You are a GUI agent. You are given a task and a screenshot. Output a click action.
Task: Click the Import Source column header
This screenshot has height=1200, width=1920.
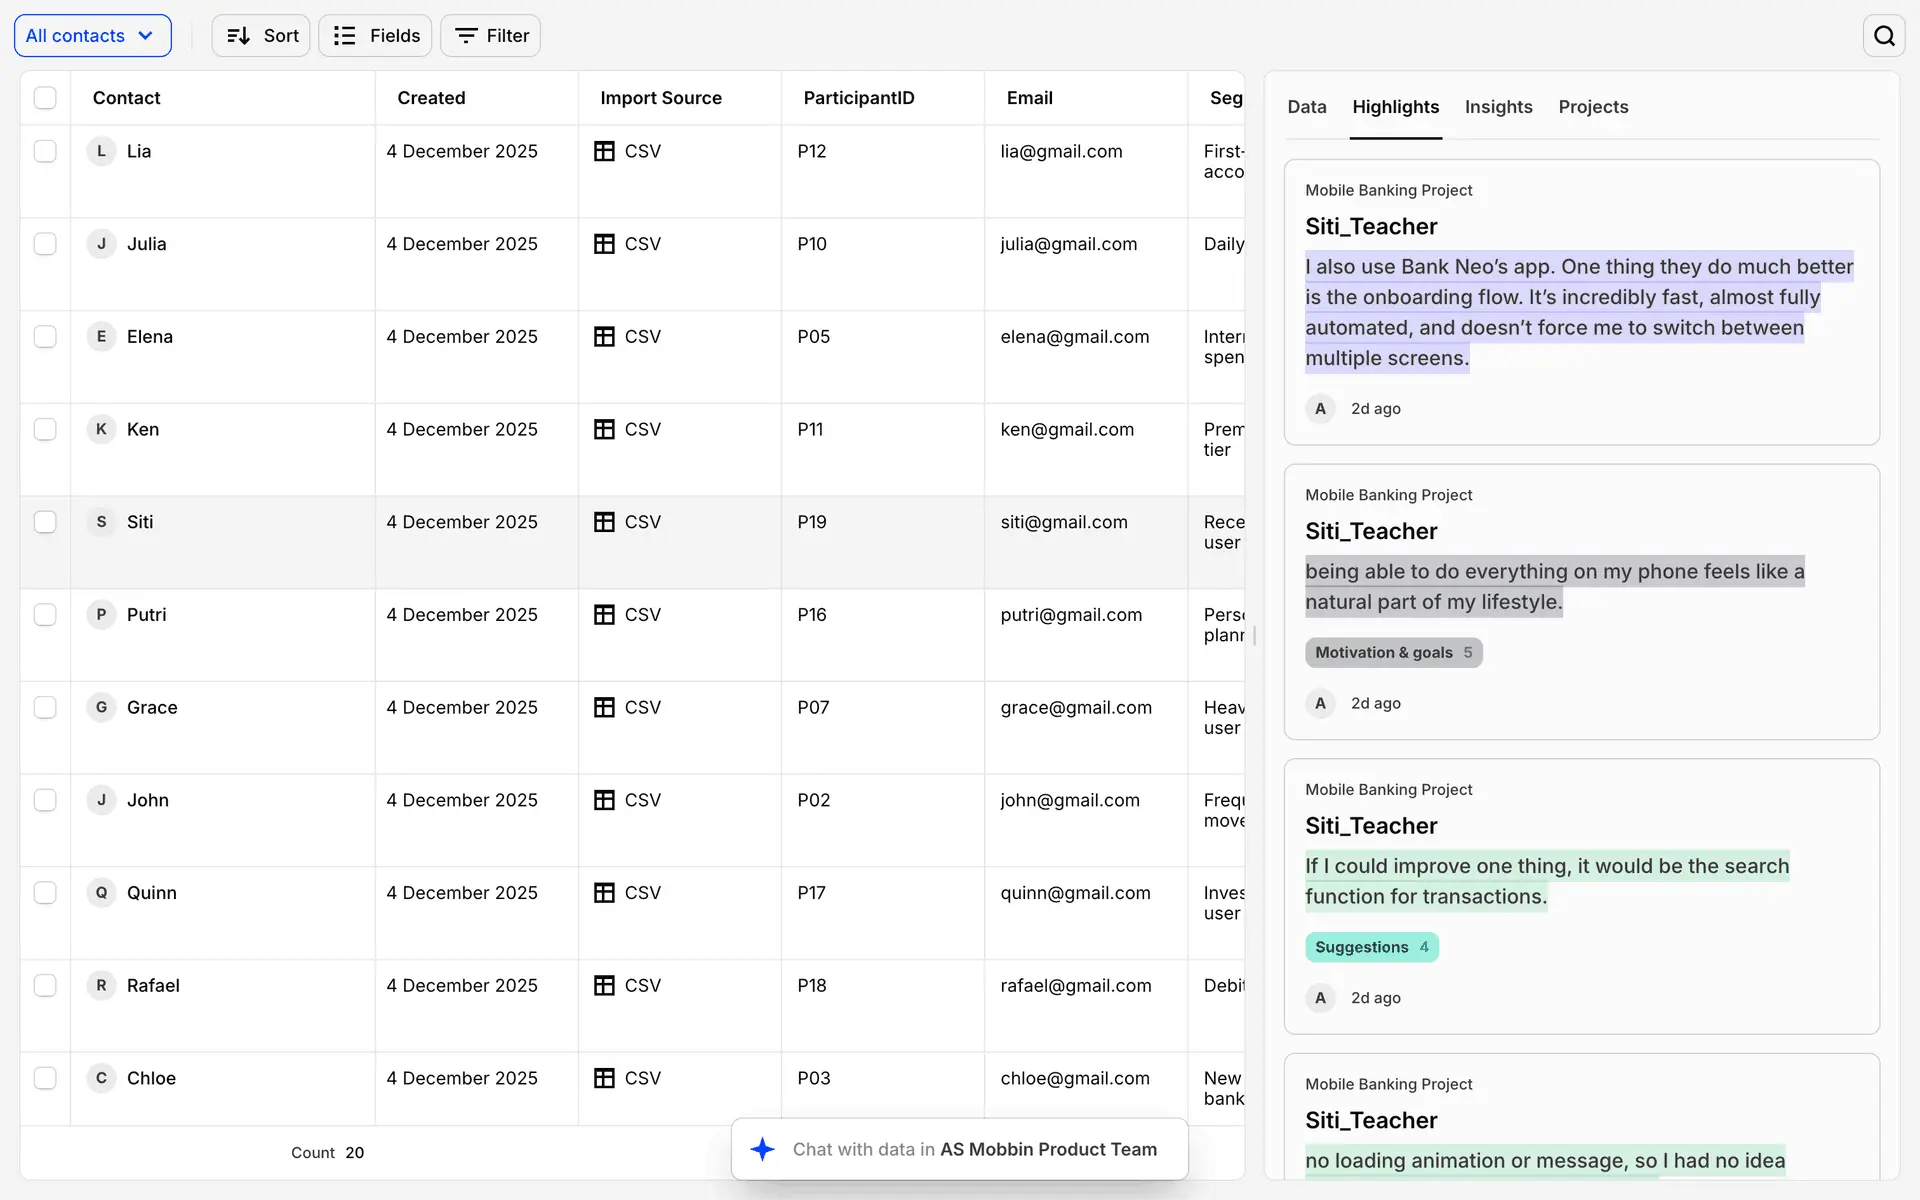[660, 98]
